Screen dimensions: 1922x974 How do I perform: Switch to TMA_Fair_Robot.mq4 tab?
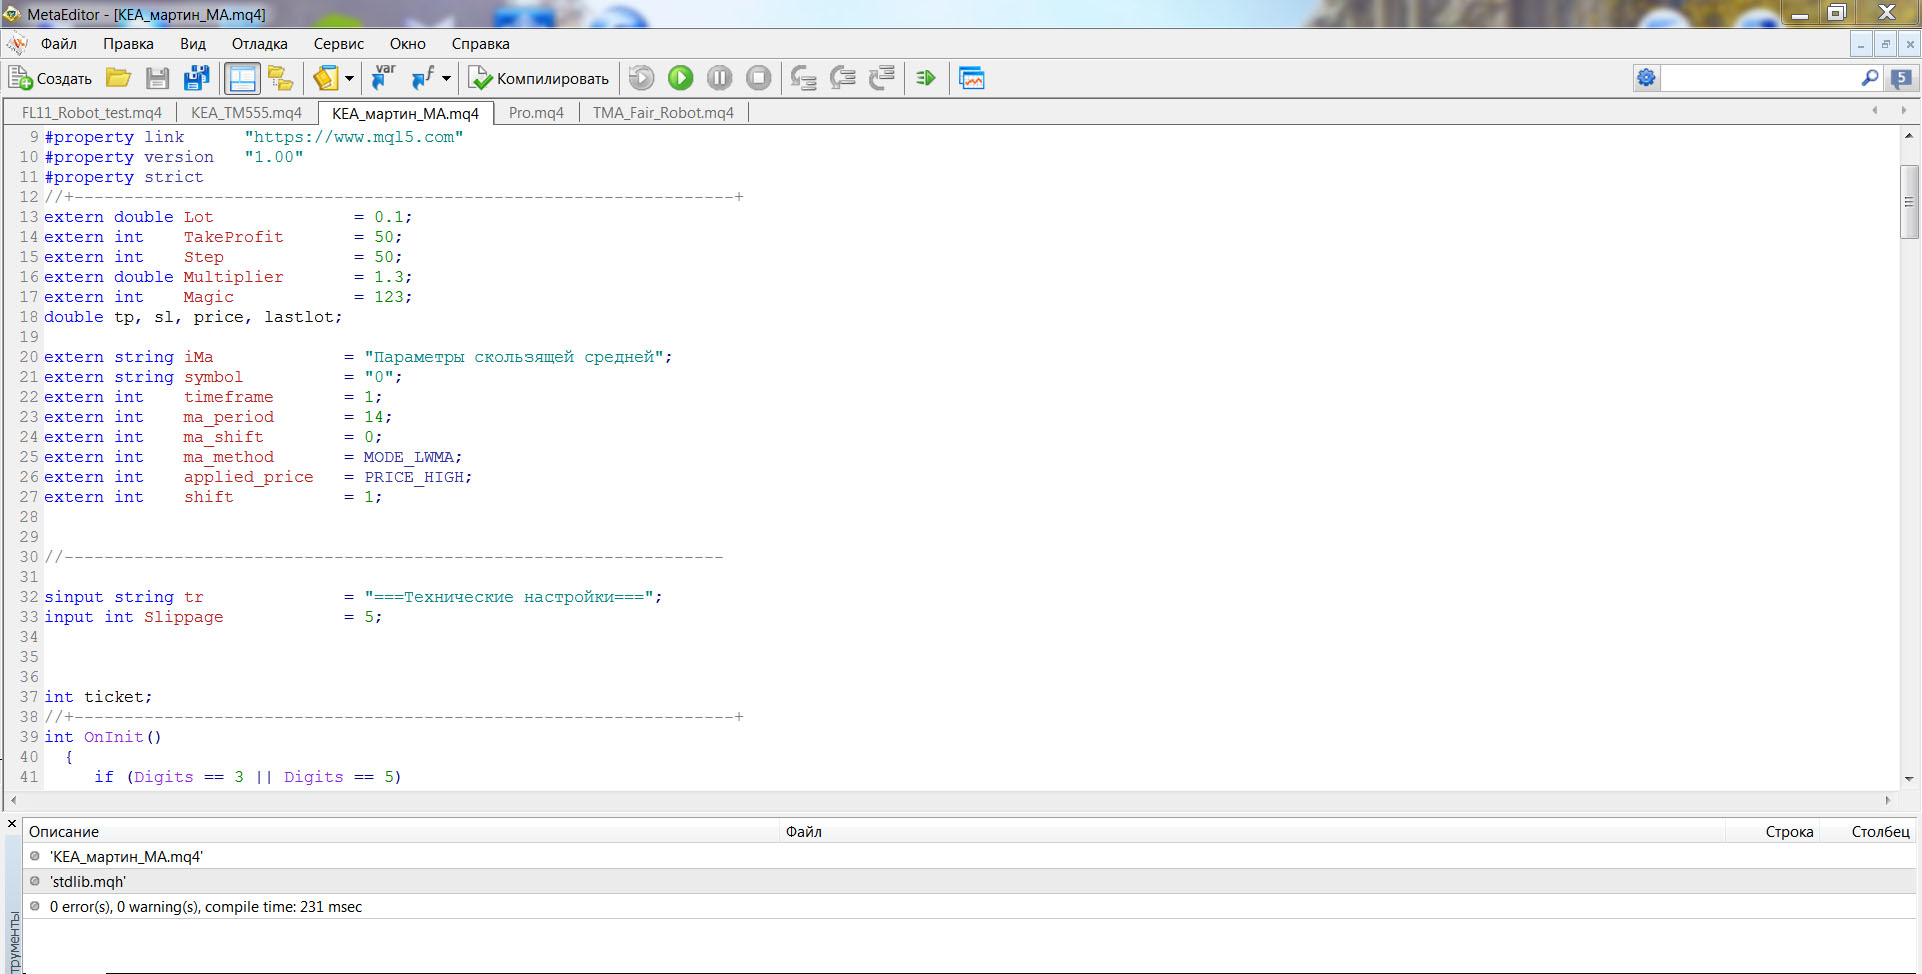[x=663, y=113]
